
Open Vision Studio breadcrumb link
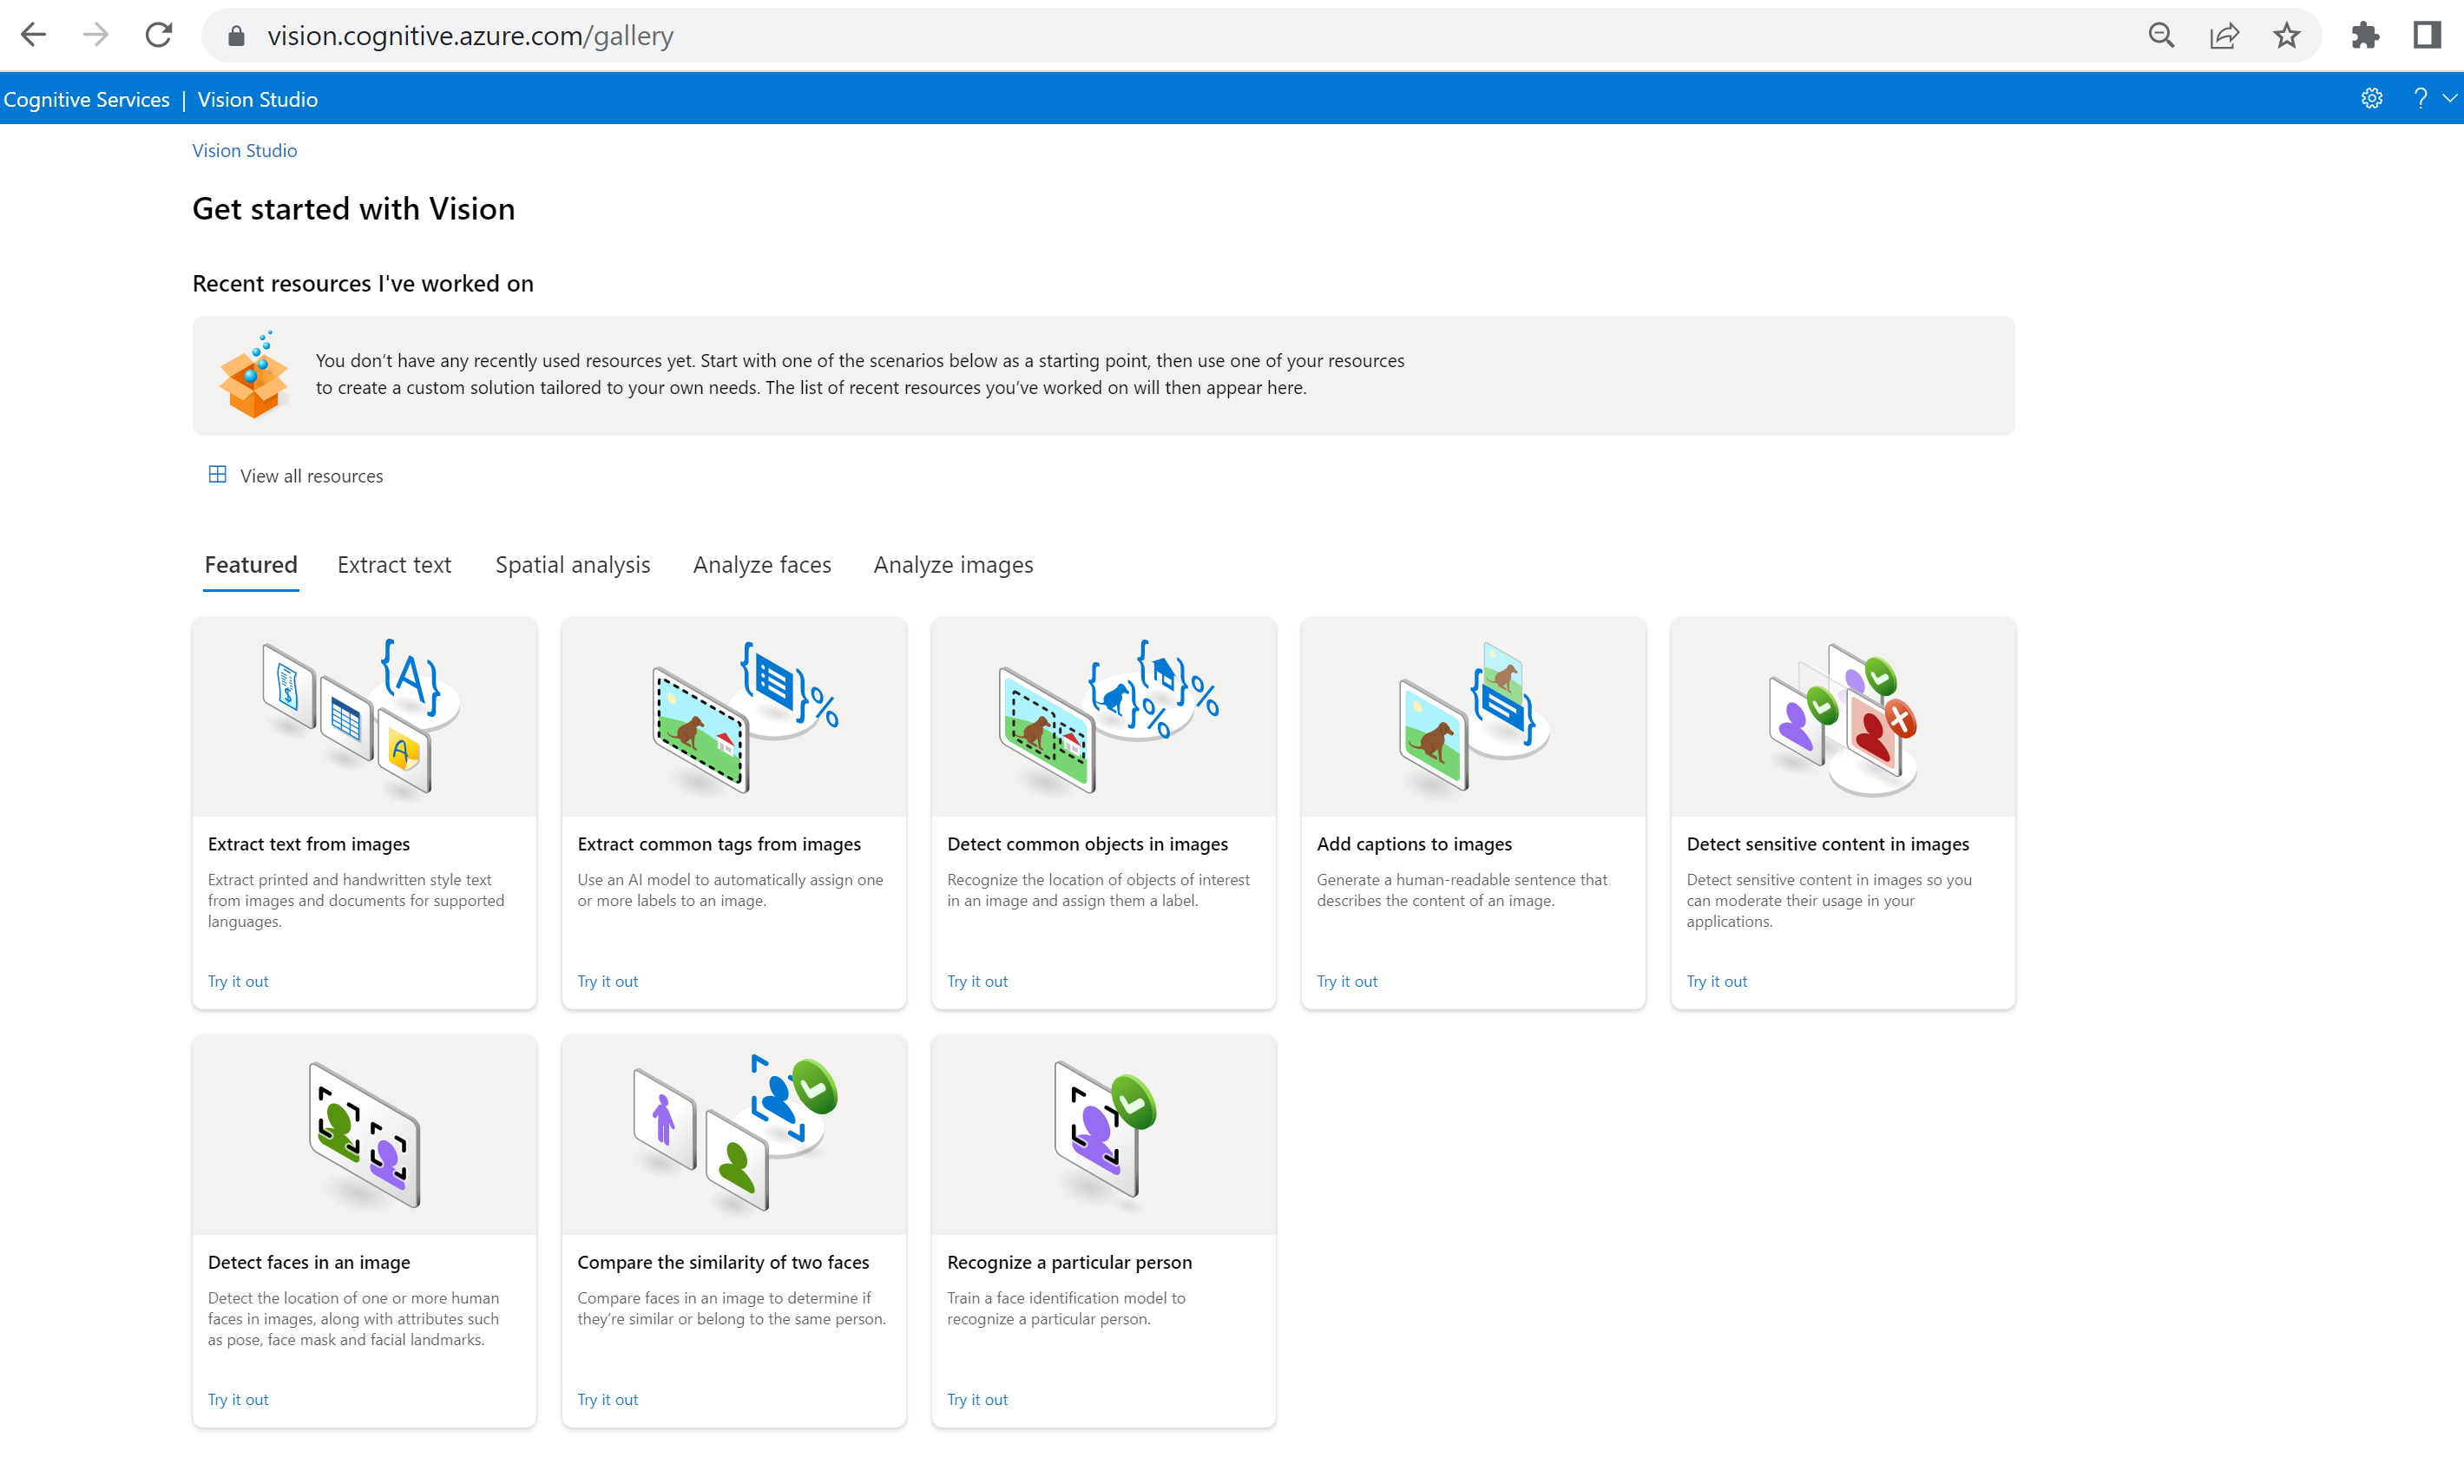coord(244,150)
